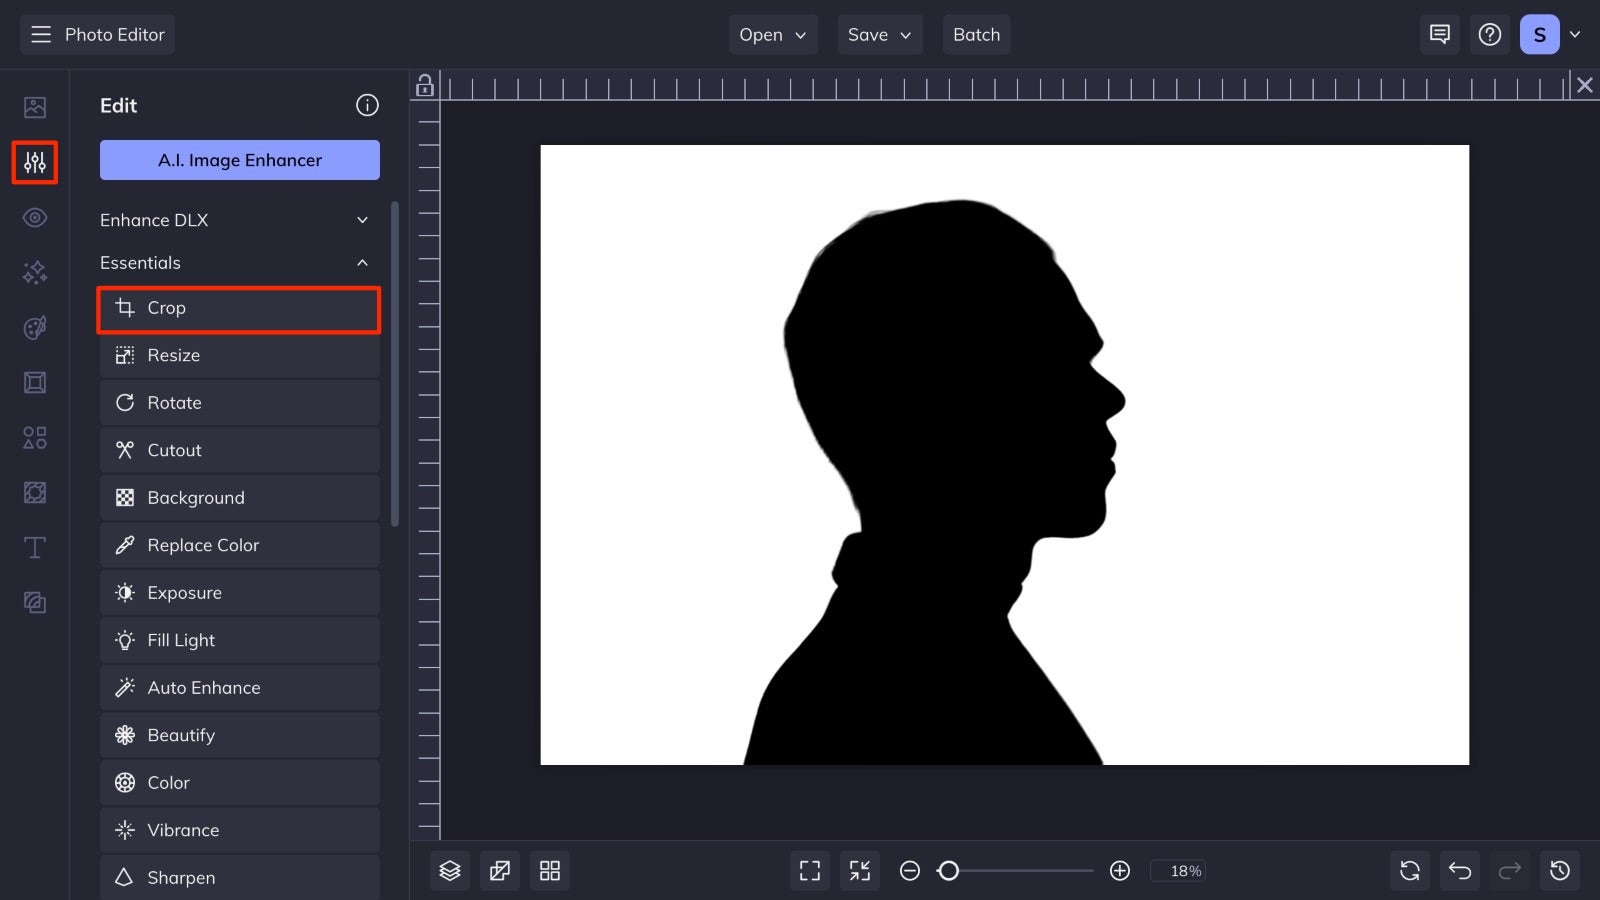This screenshot has width=1600, height=900.
Task: Open the Effects sparkle icon in the sidebar
Action: coord(34,272)
